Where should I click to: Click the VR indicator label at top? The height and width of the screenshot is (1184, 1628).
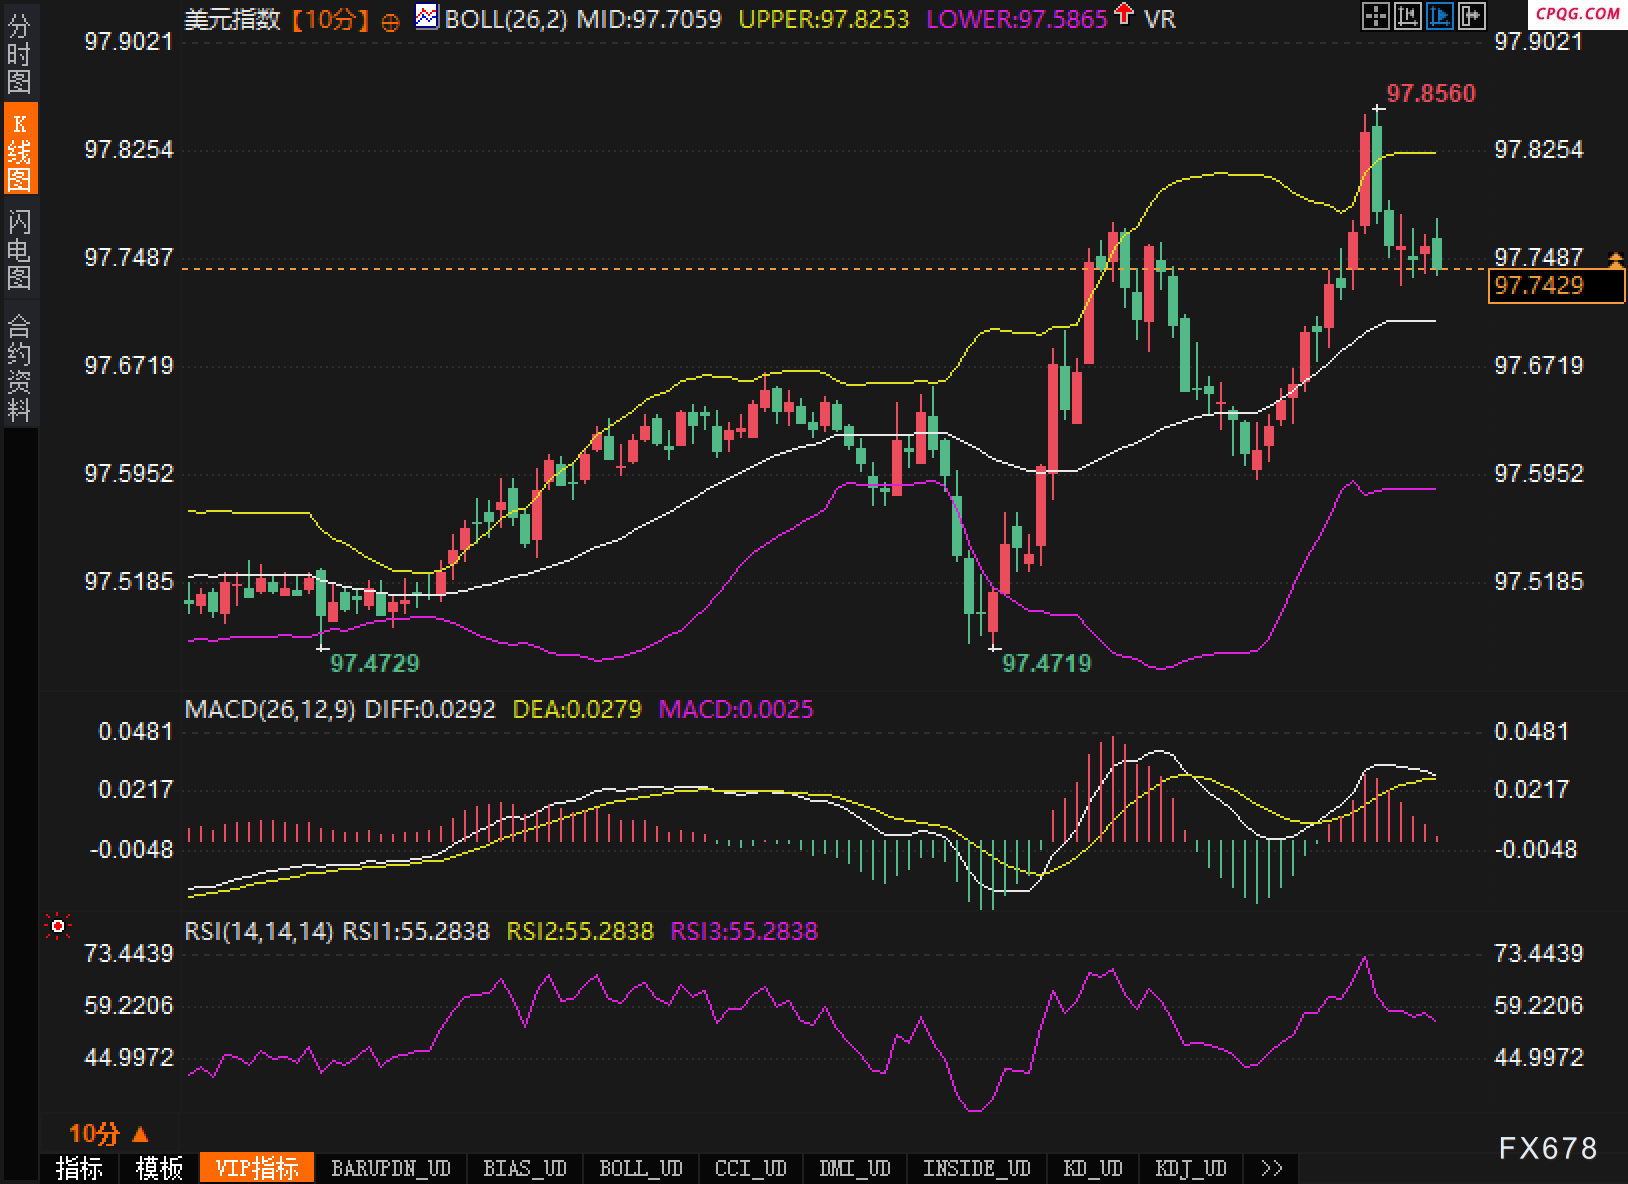tap(1160, 19)
